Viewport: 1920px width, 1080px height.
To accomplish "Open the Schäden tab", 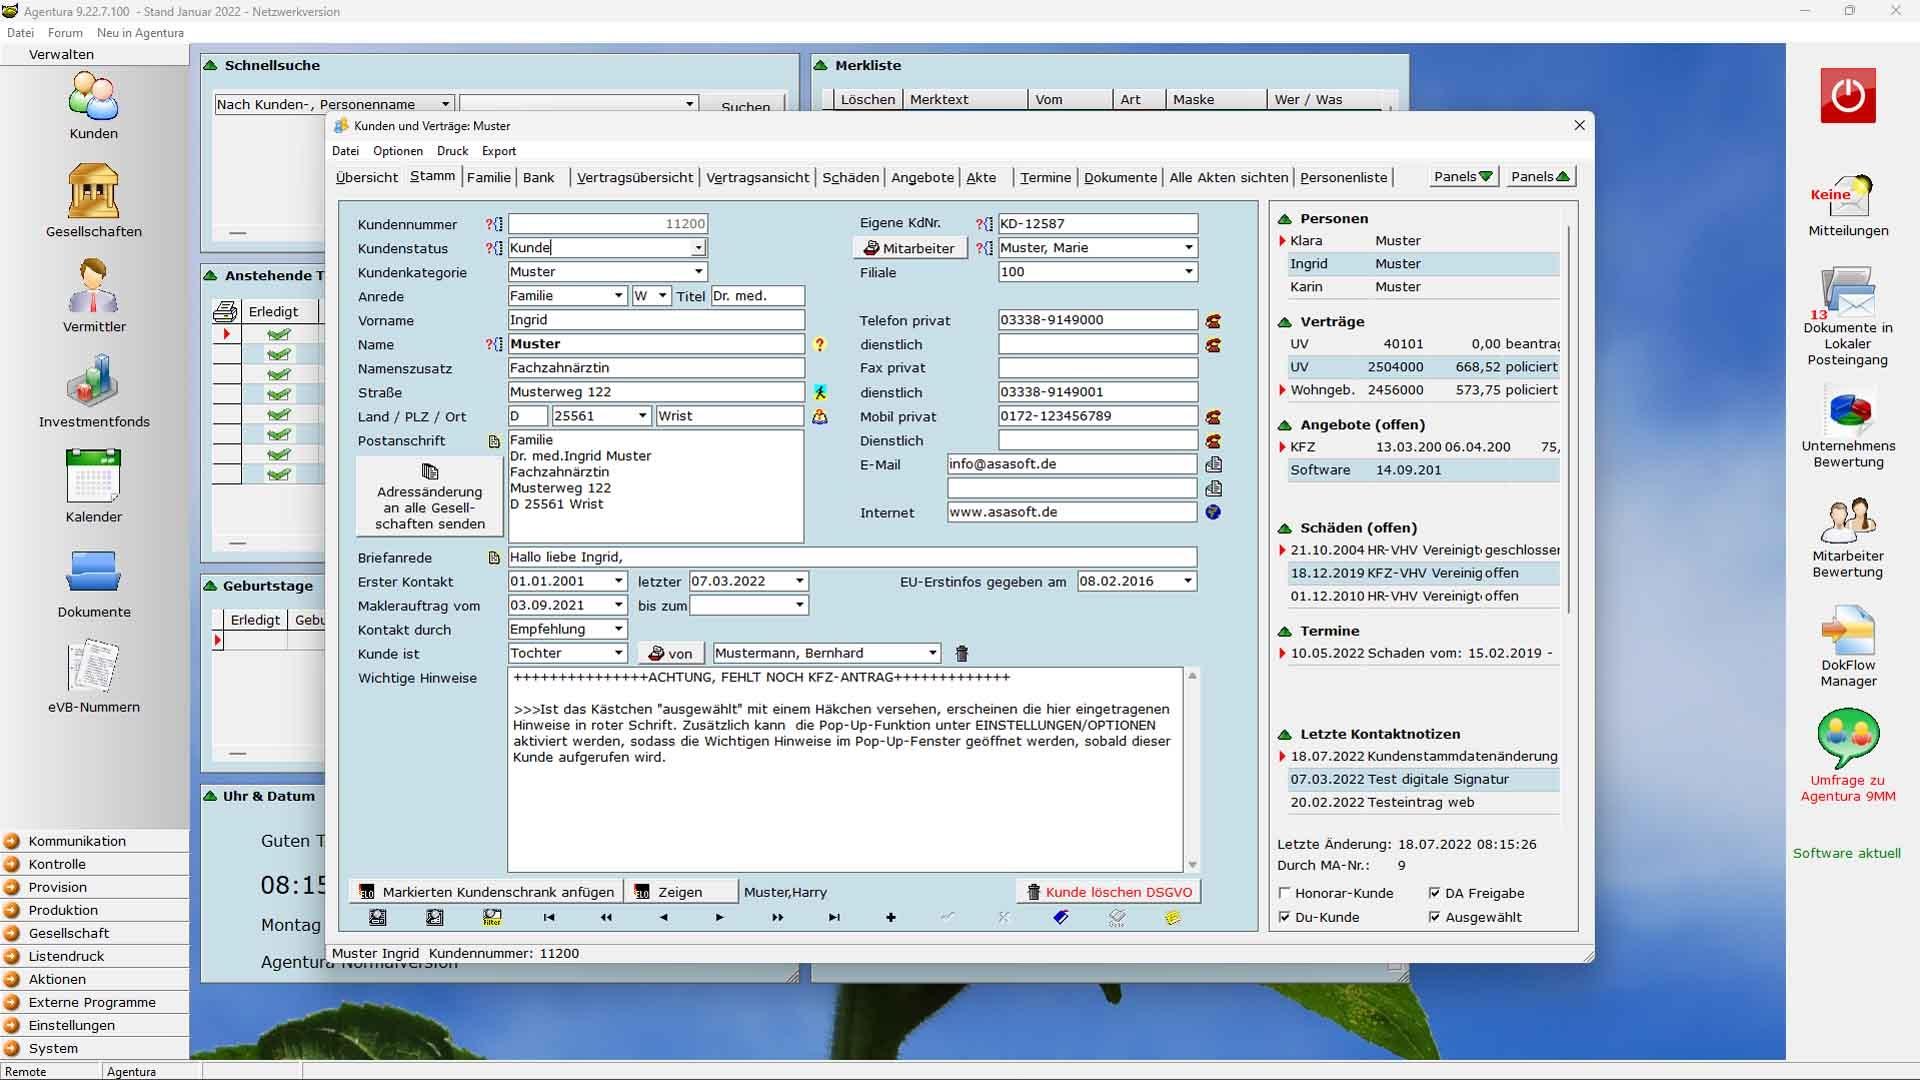I will pos(850,177).
